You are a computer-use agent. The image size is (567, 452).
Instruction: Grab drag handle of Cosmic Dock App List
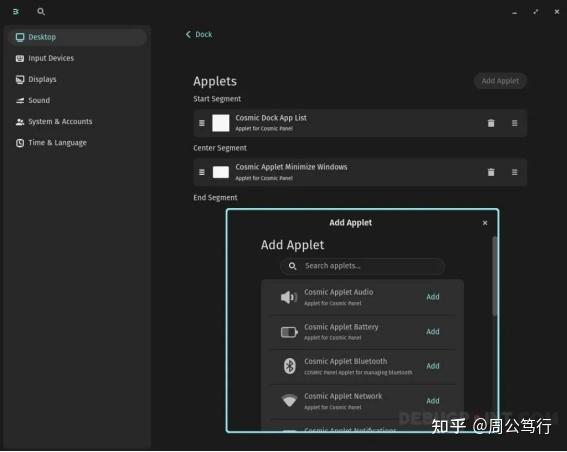[x=202, y=123]
